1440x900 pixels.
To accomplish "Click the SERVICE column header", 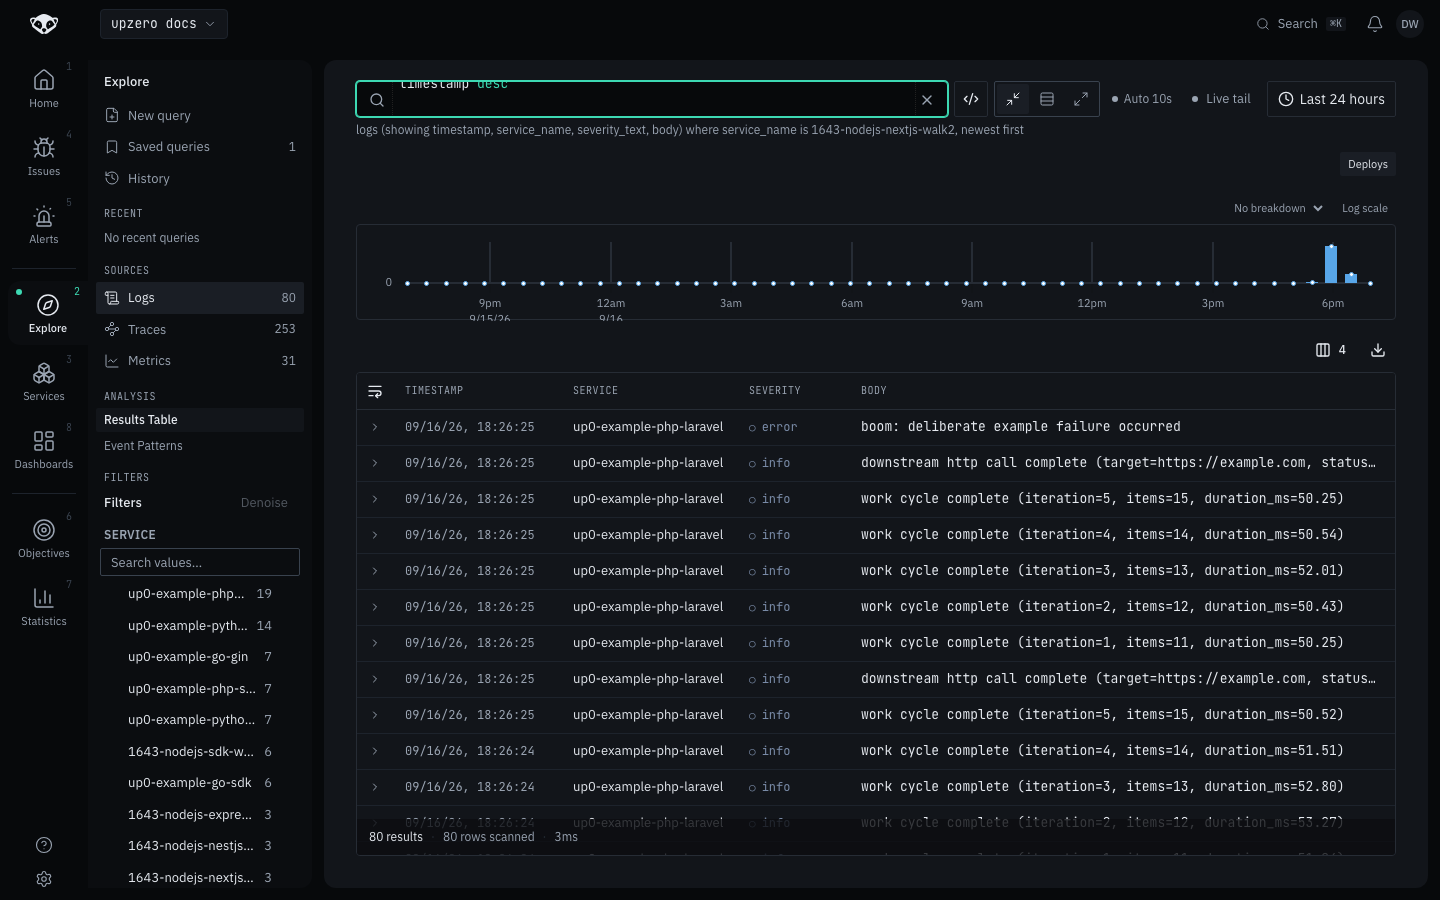I will (595, 391).
